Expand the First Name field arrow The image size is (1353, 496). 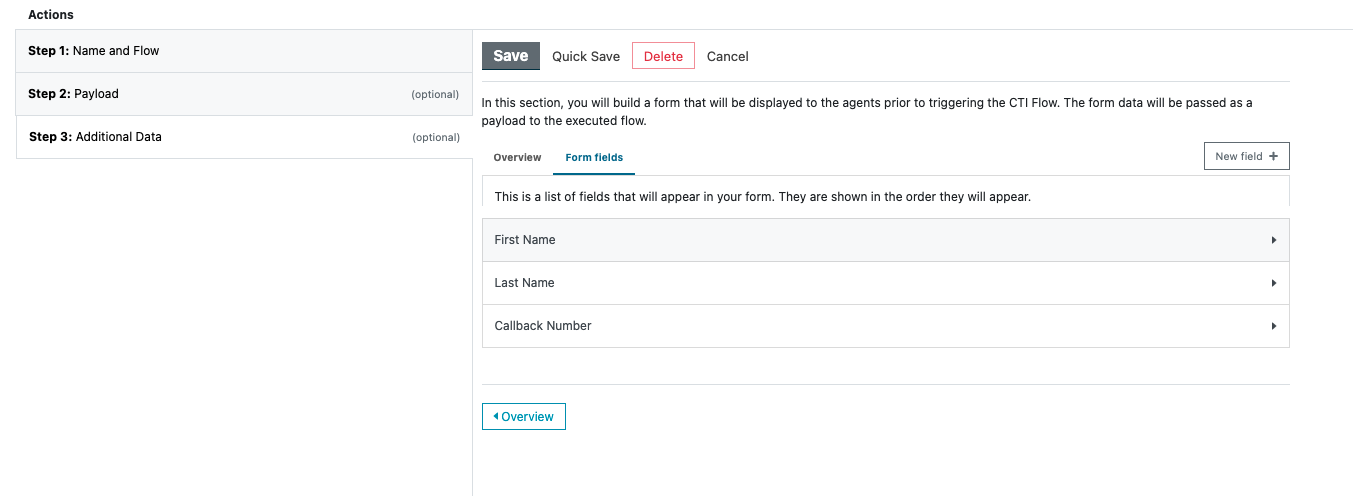pos(1274,240)
